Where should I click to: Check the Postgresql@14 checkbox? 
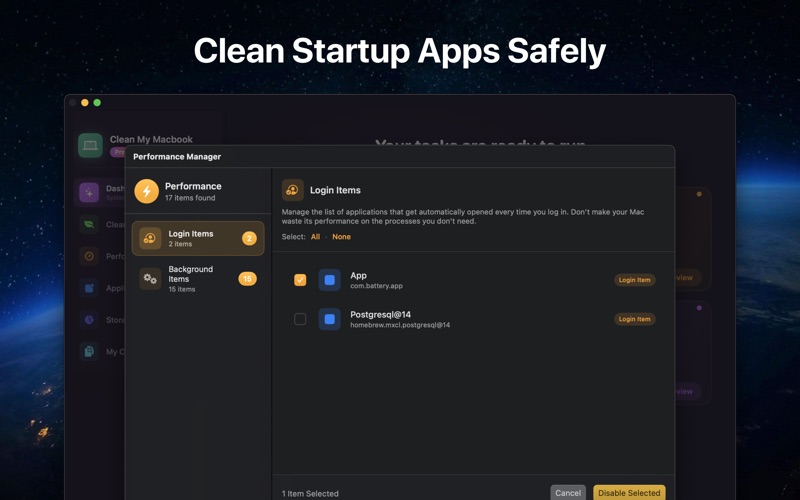pos(300,319)
